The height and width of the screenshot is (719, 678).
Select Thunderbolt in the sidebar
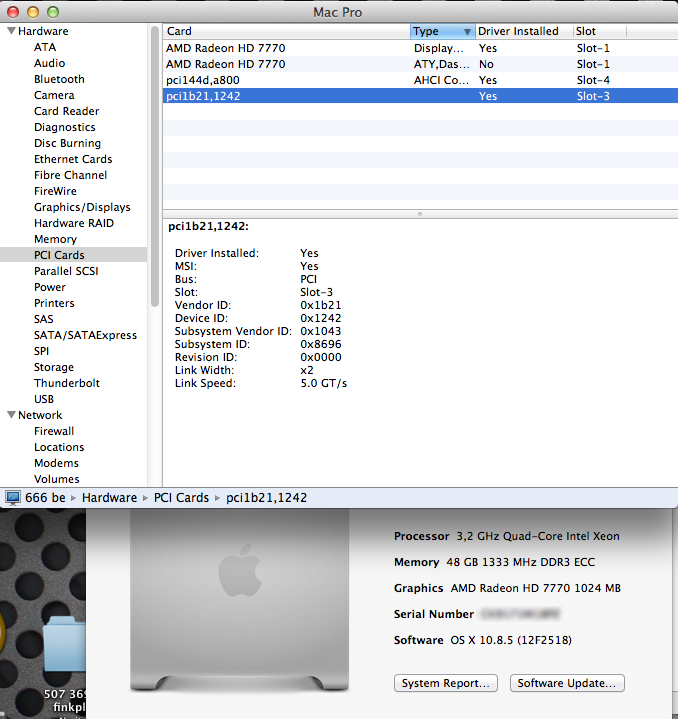(66, 383)
